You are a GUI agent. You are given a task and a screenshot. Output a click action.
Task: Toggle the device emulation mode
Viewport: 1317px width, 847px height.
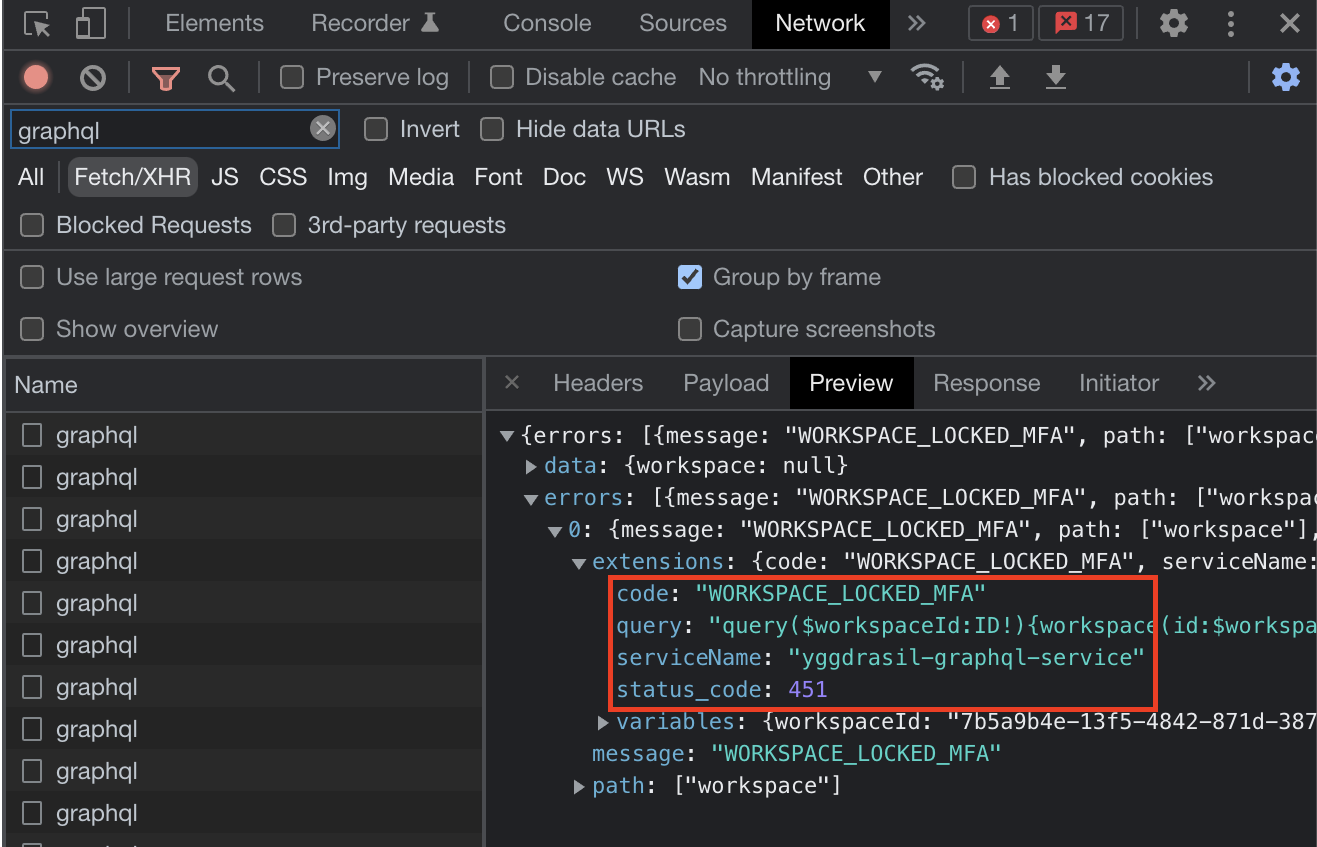(x=89, y=24)
